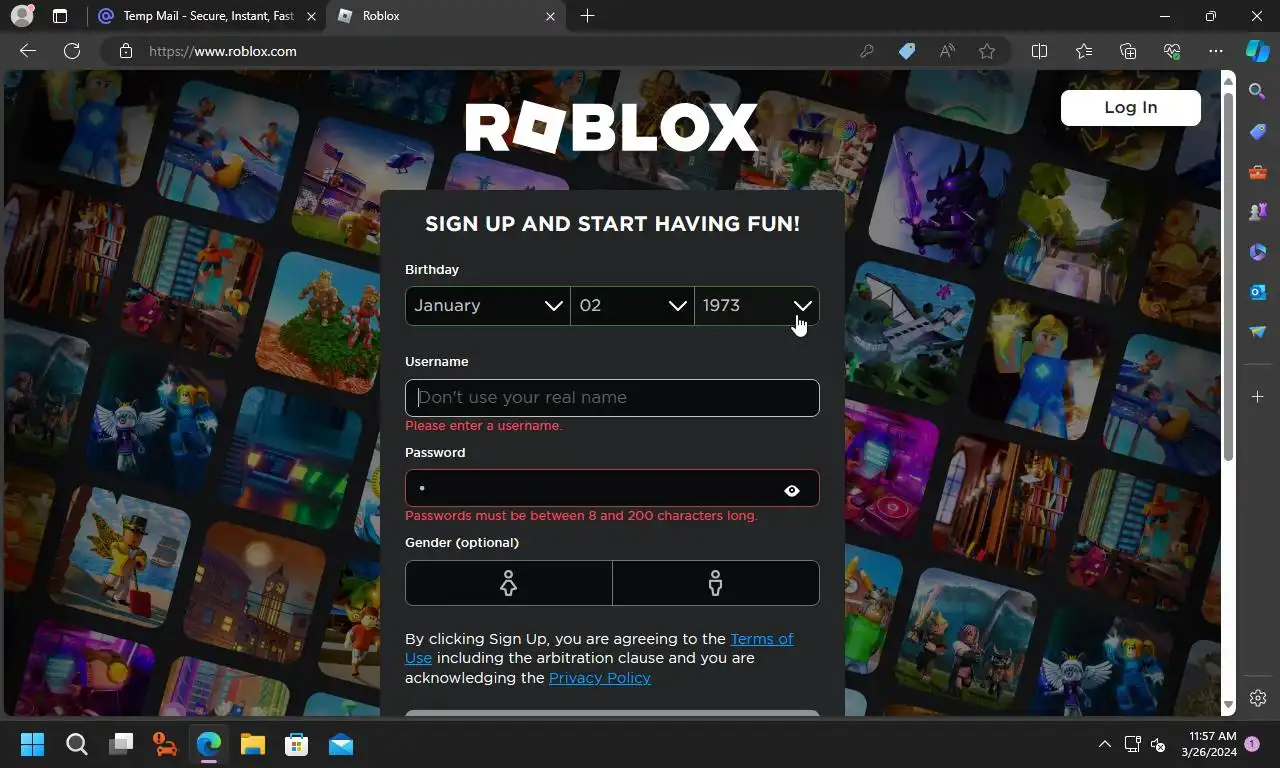Add this page to favorites star

tap(987, 51)
